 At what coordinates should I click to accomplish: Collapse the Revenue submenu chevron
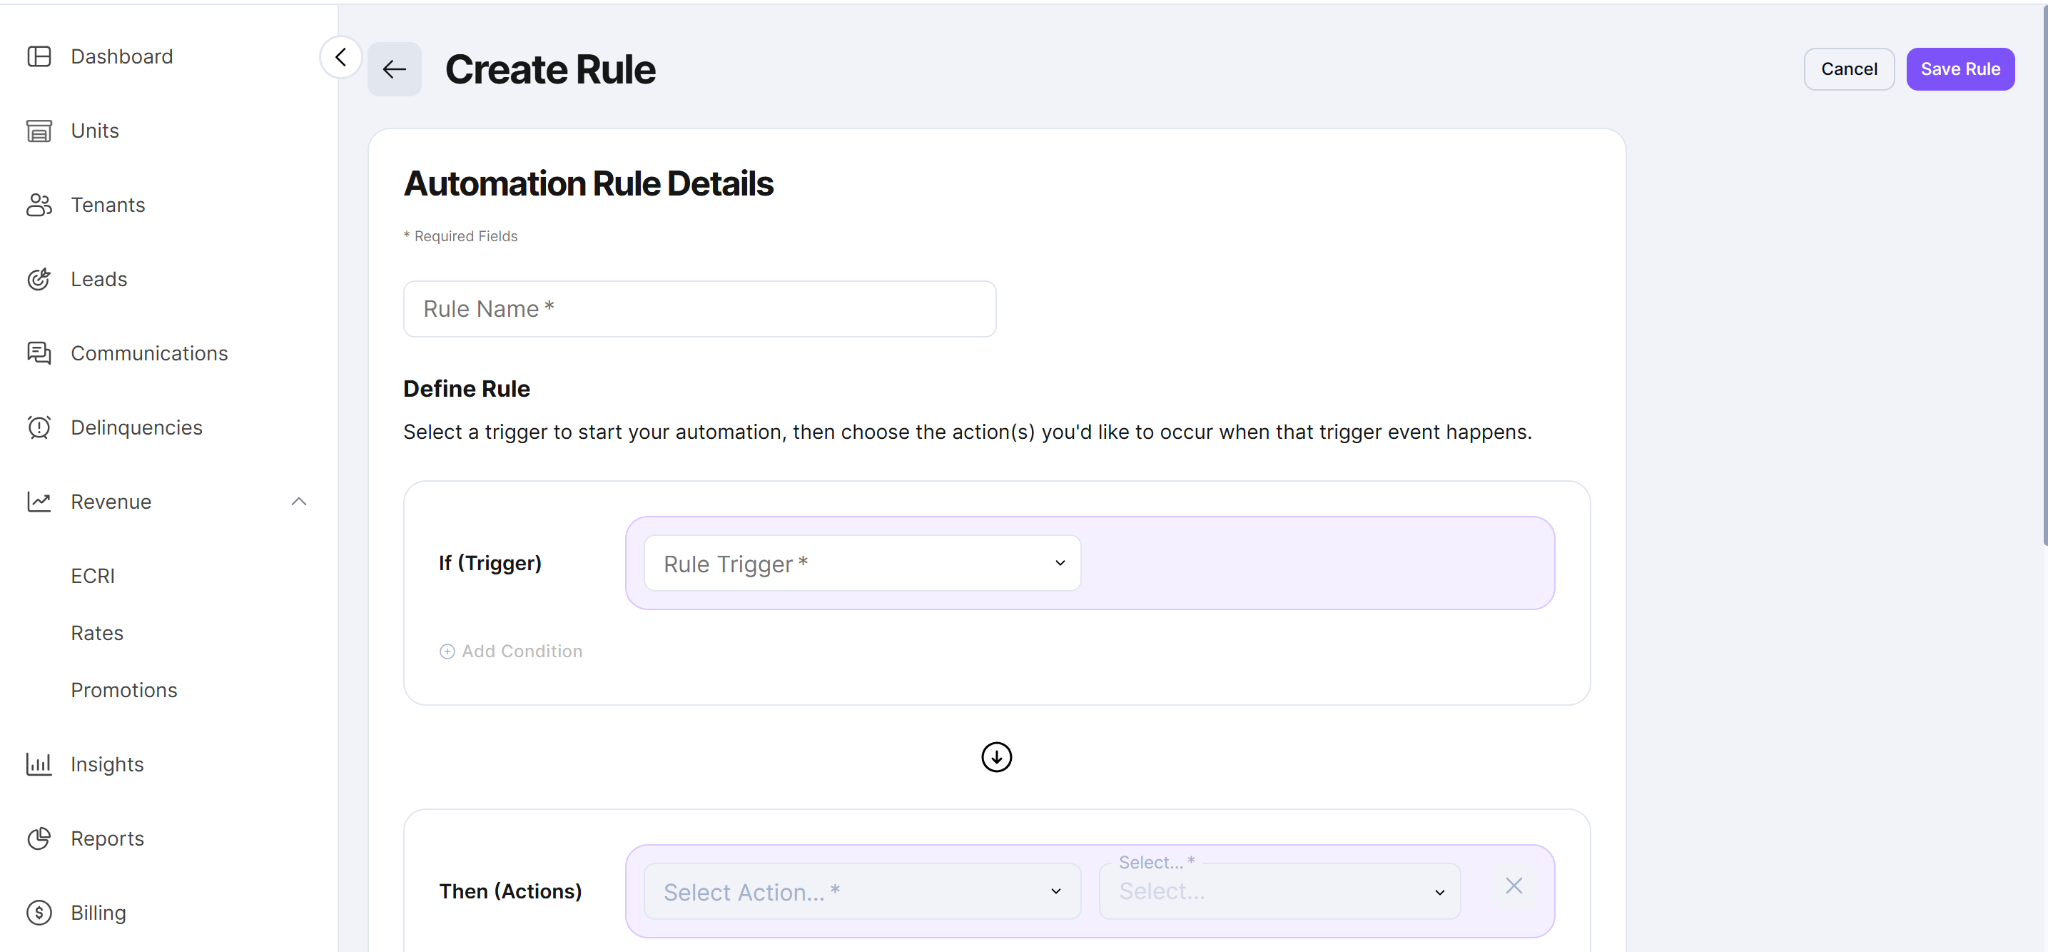(299, 502)
